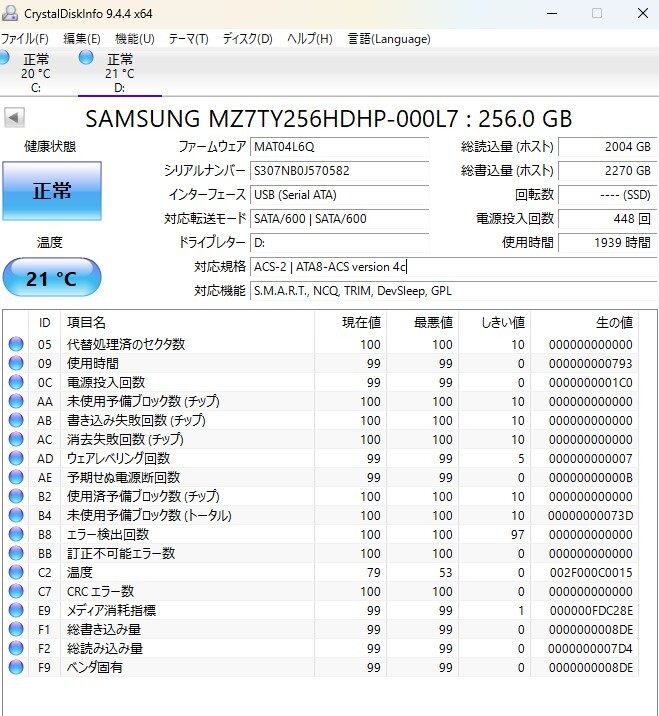Select the D: drive tab at 21 °C

120,73
